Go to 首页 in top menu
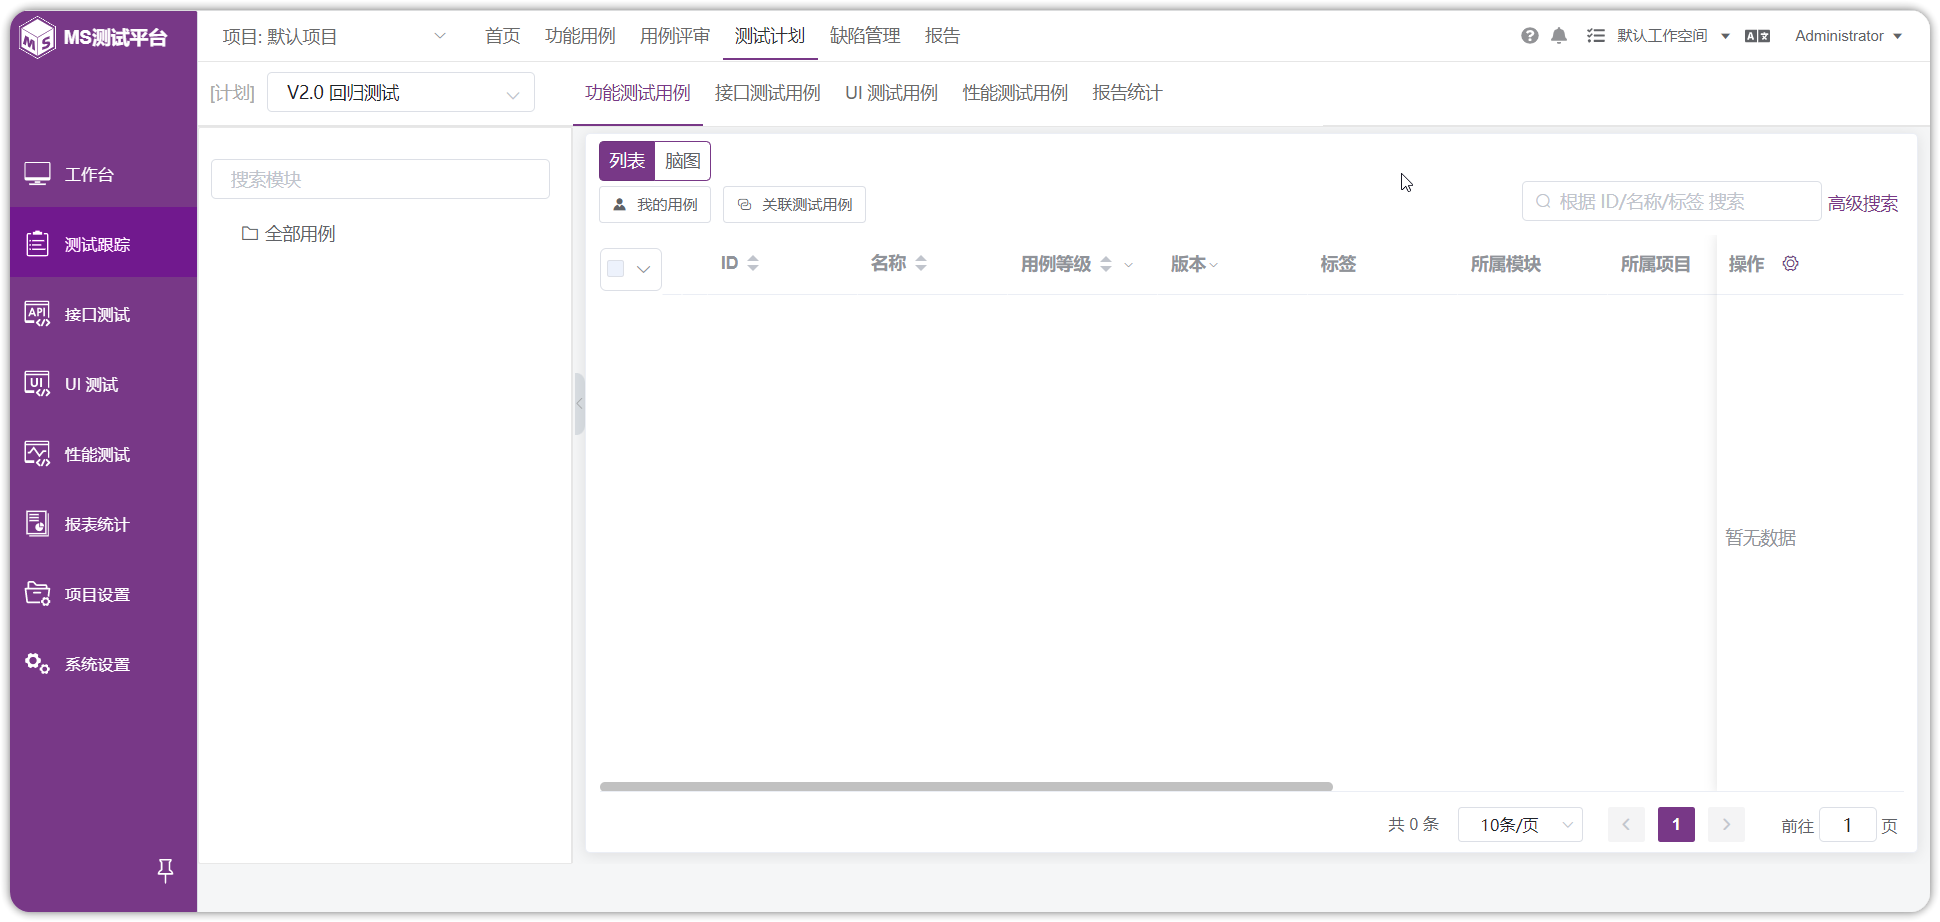Image resolution: width=1940 pixels, height=922 pixels. (x=503, y=36)
